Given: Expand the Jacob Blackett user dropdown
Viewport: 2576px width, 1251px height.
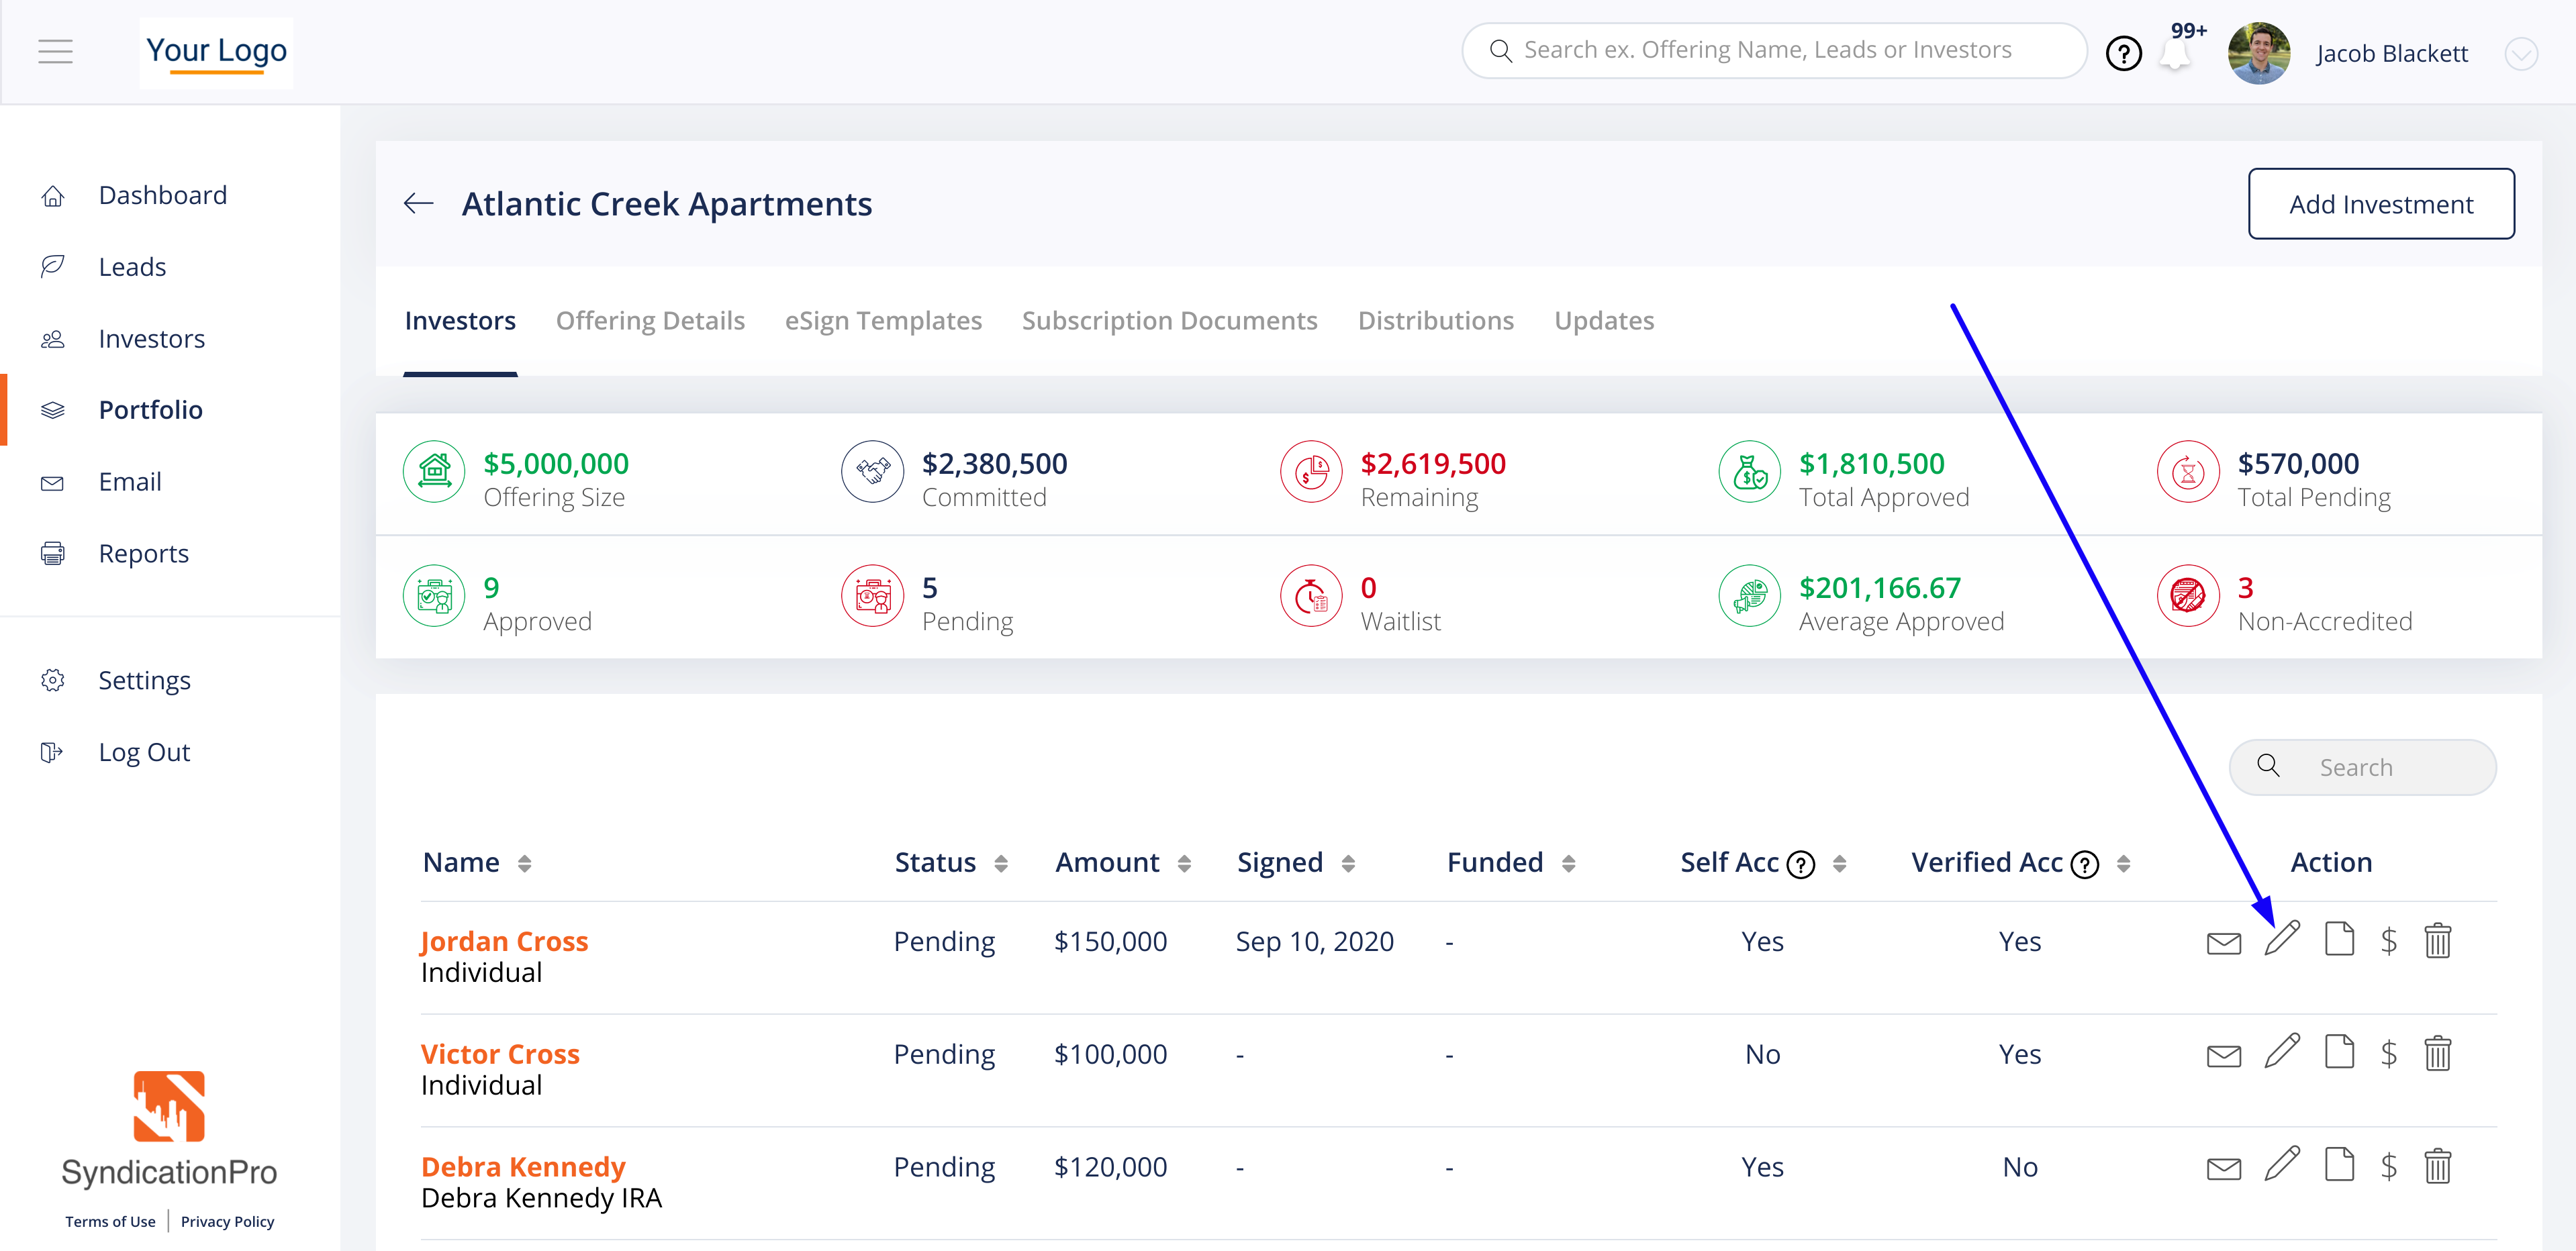Looking at the screenshot, I should (x=2520, y=54).
